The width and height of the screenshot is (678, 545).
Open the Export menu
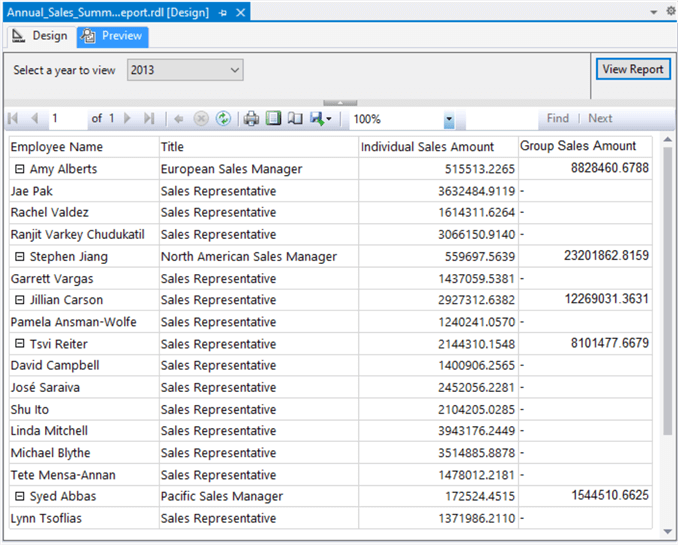coord(321,119)
